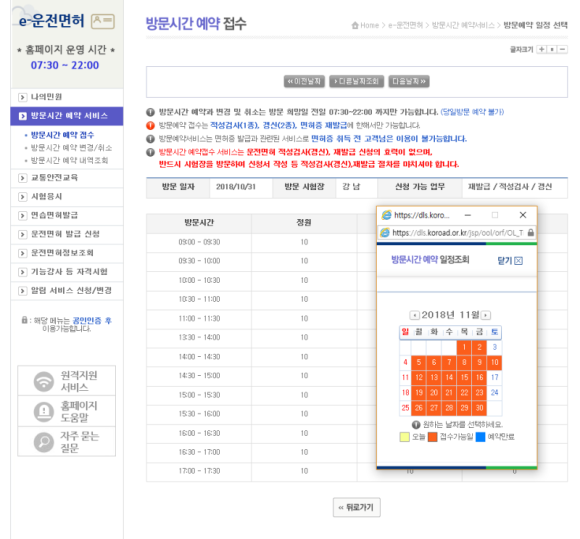580x539 pixels.
Task: Click the 뒤로가기 button
Action: coord(356,507)
